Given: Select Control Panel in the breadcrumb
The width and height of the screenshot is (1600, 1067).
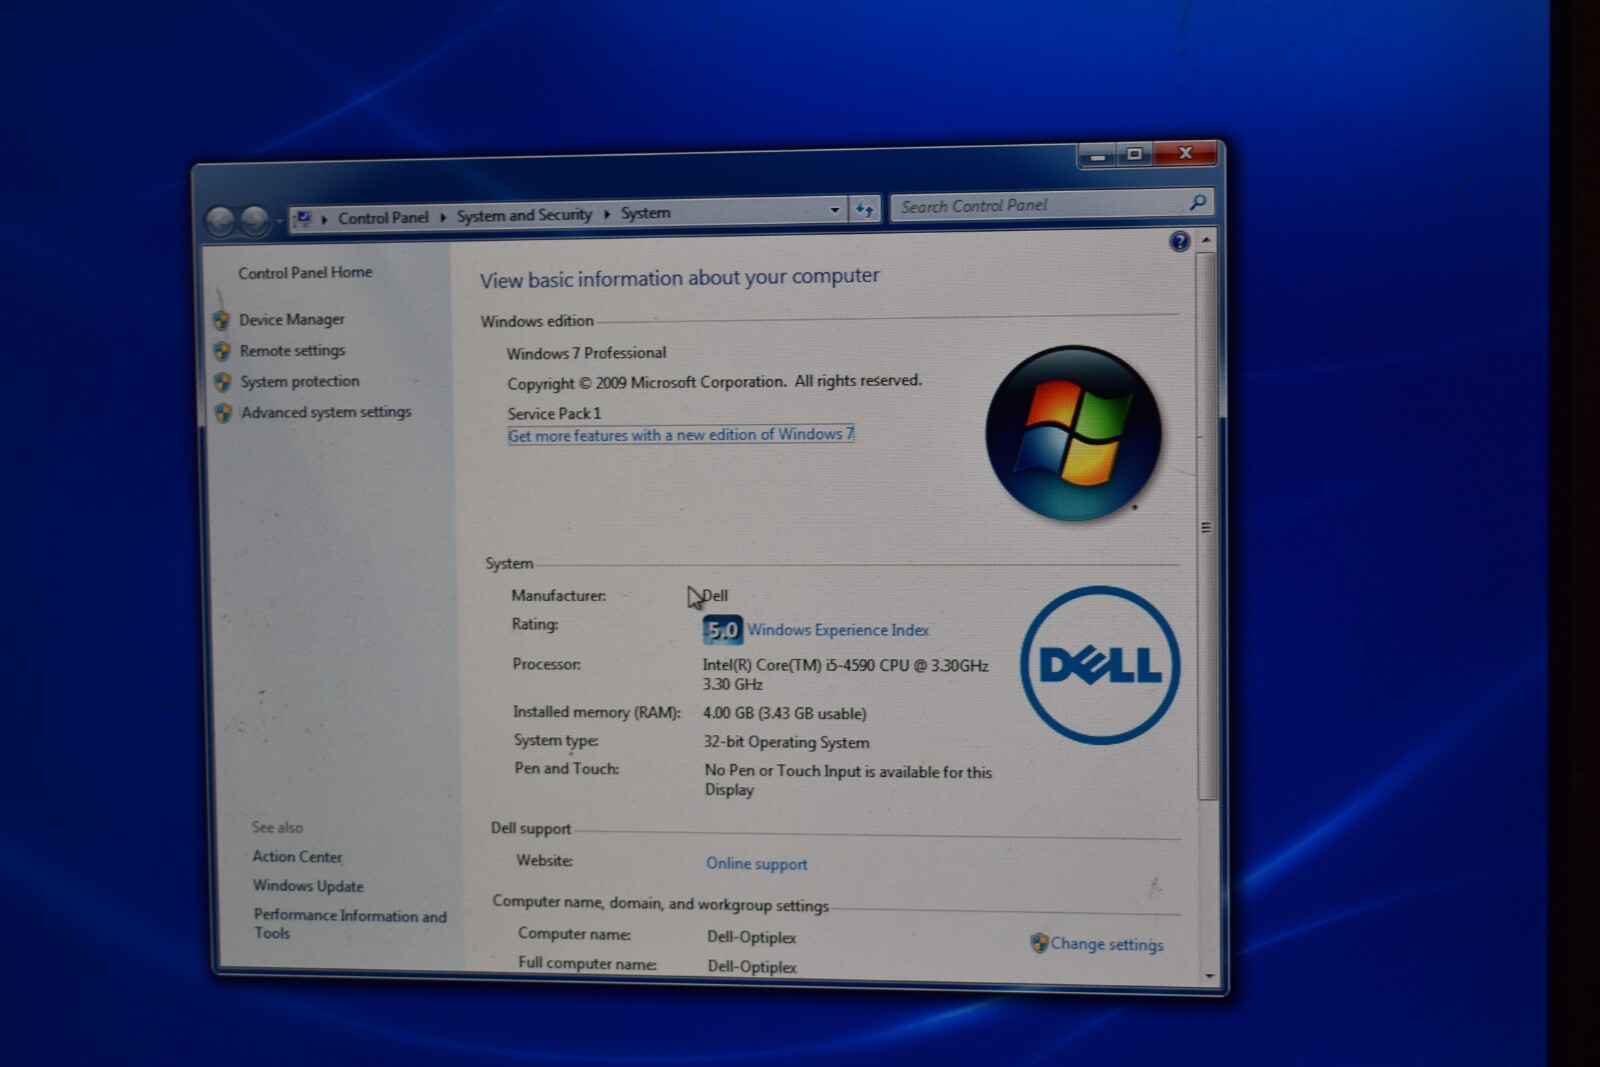Looking at the screenshot, I should (383, 217).
